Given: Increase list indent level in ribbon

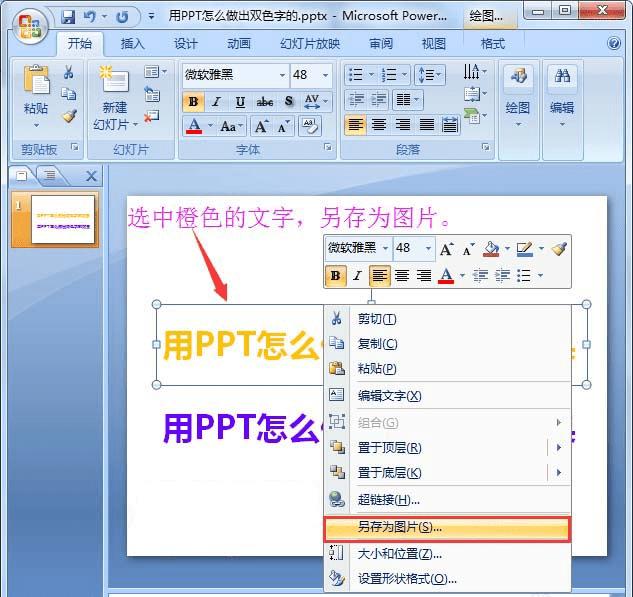Looking at the screenshot, I should pos(379,99).
